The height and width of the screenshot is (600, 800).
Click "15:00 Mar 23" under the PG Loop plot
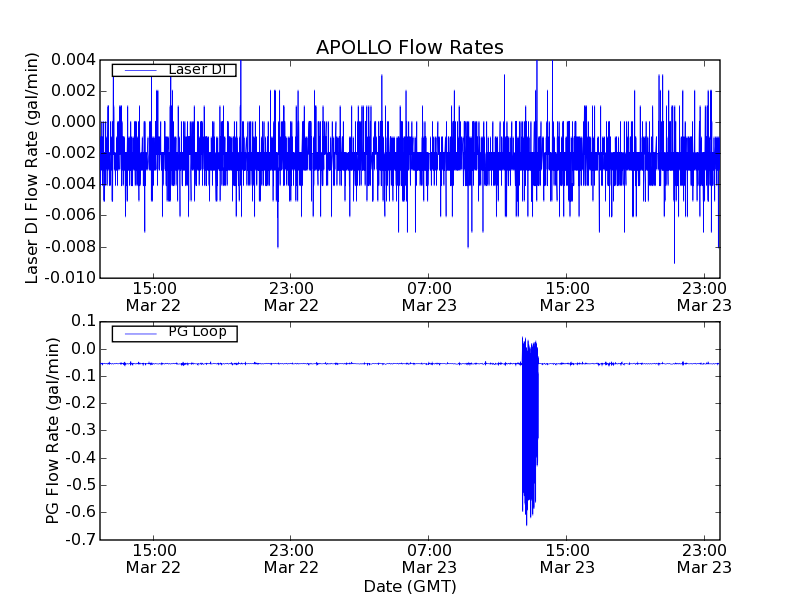tap(567, 559)
